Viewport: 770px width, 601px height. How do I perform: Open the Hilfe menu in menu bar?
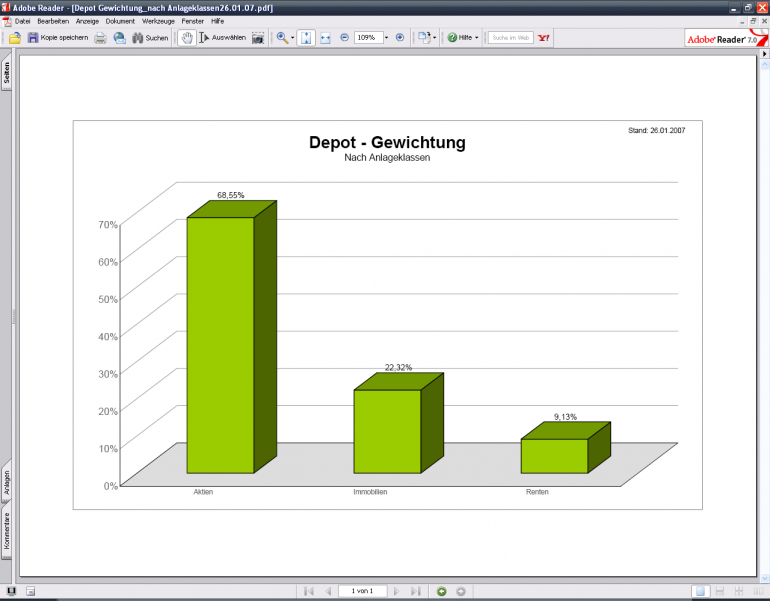218,21
